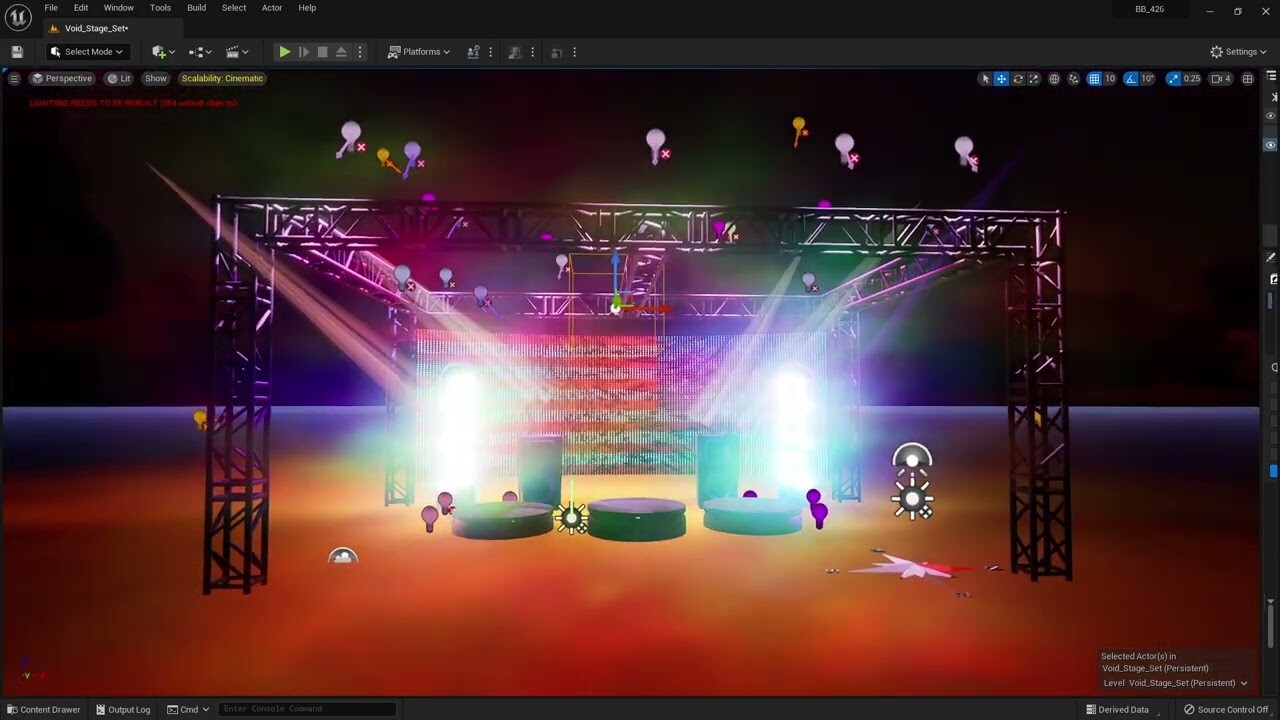1280x720 pixels.
Task: Save the current level with the floppy disk icon
Action: tap(17, 52)
